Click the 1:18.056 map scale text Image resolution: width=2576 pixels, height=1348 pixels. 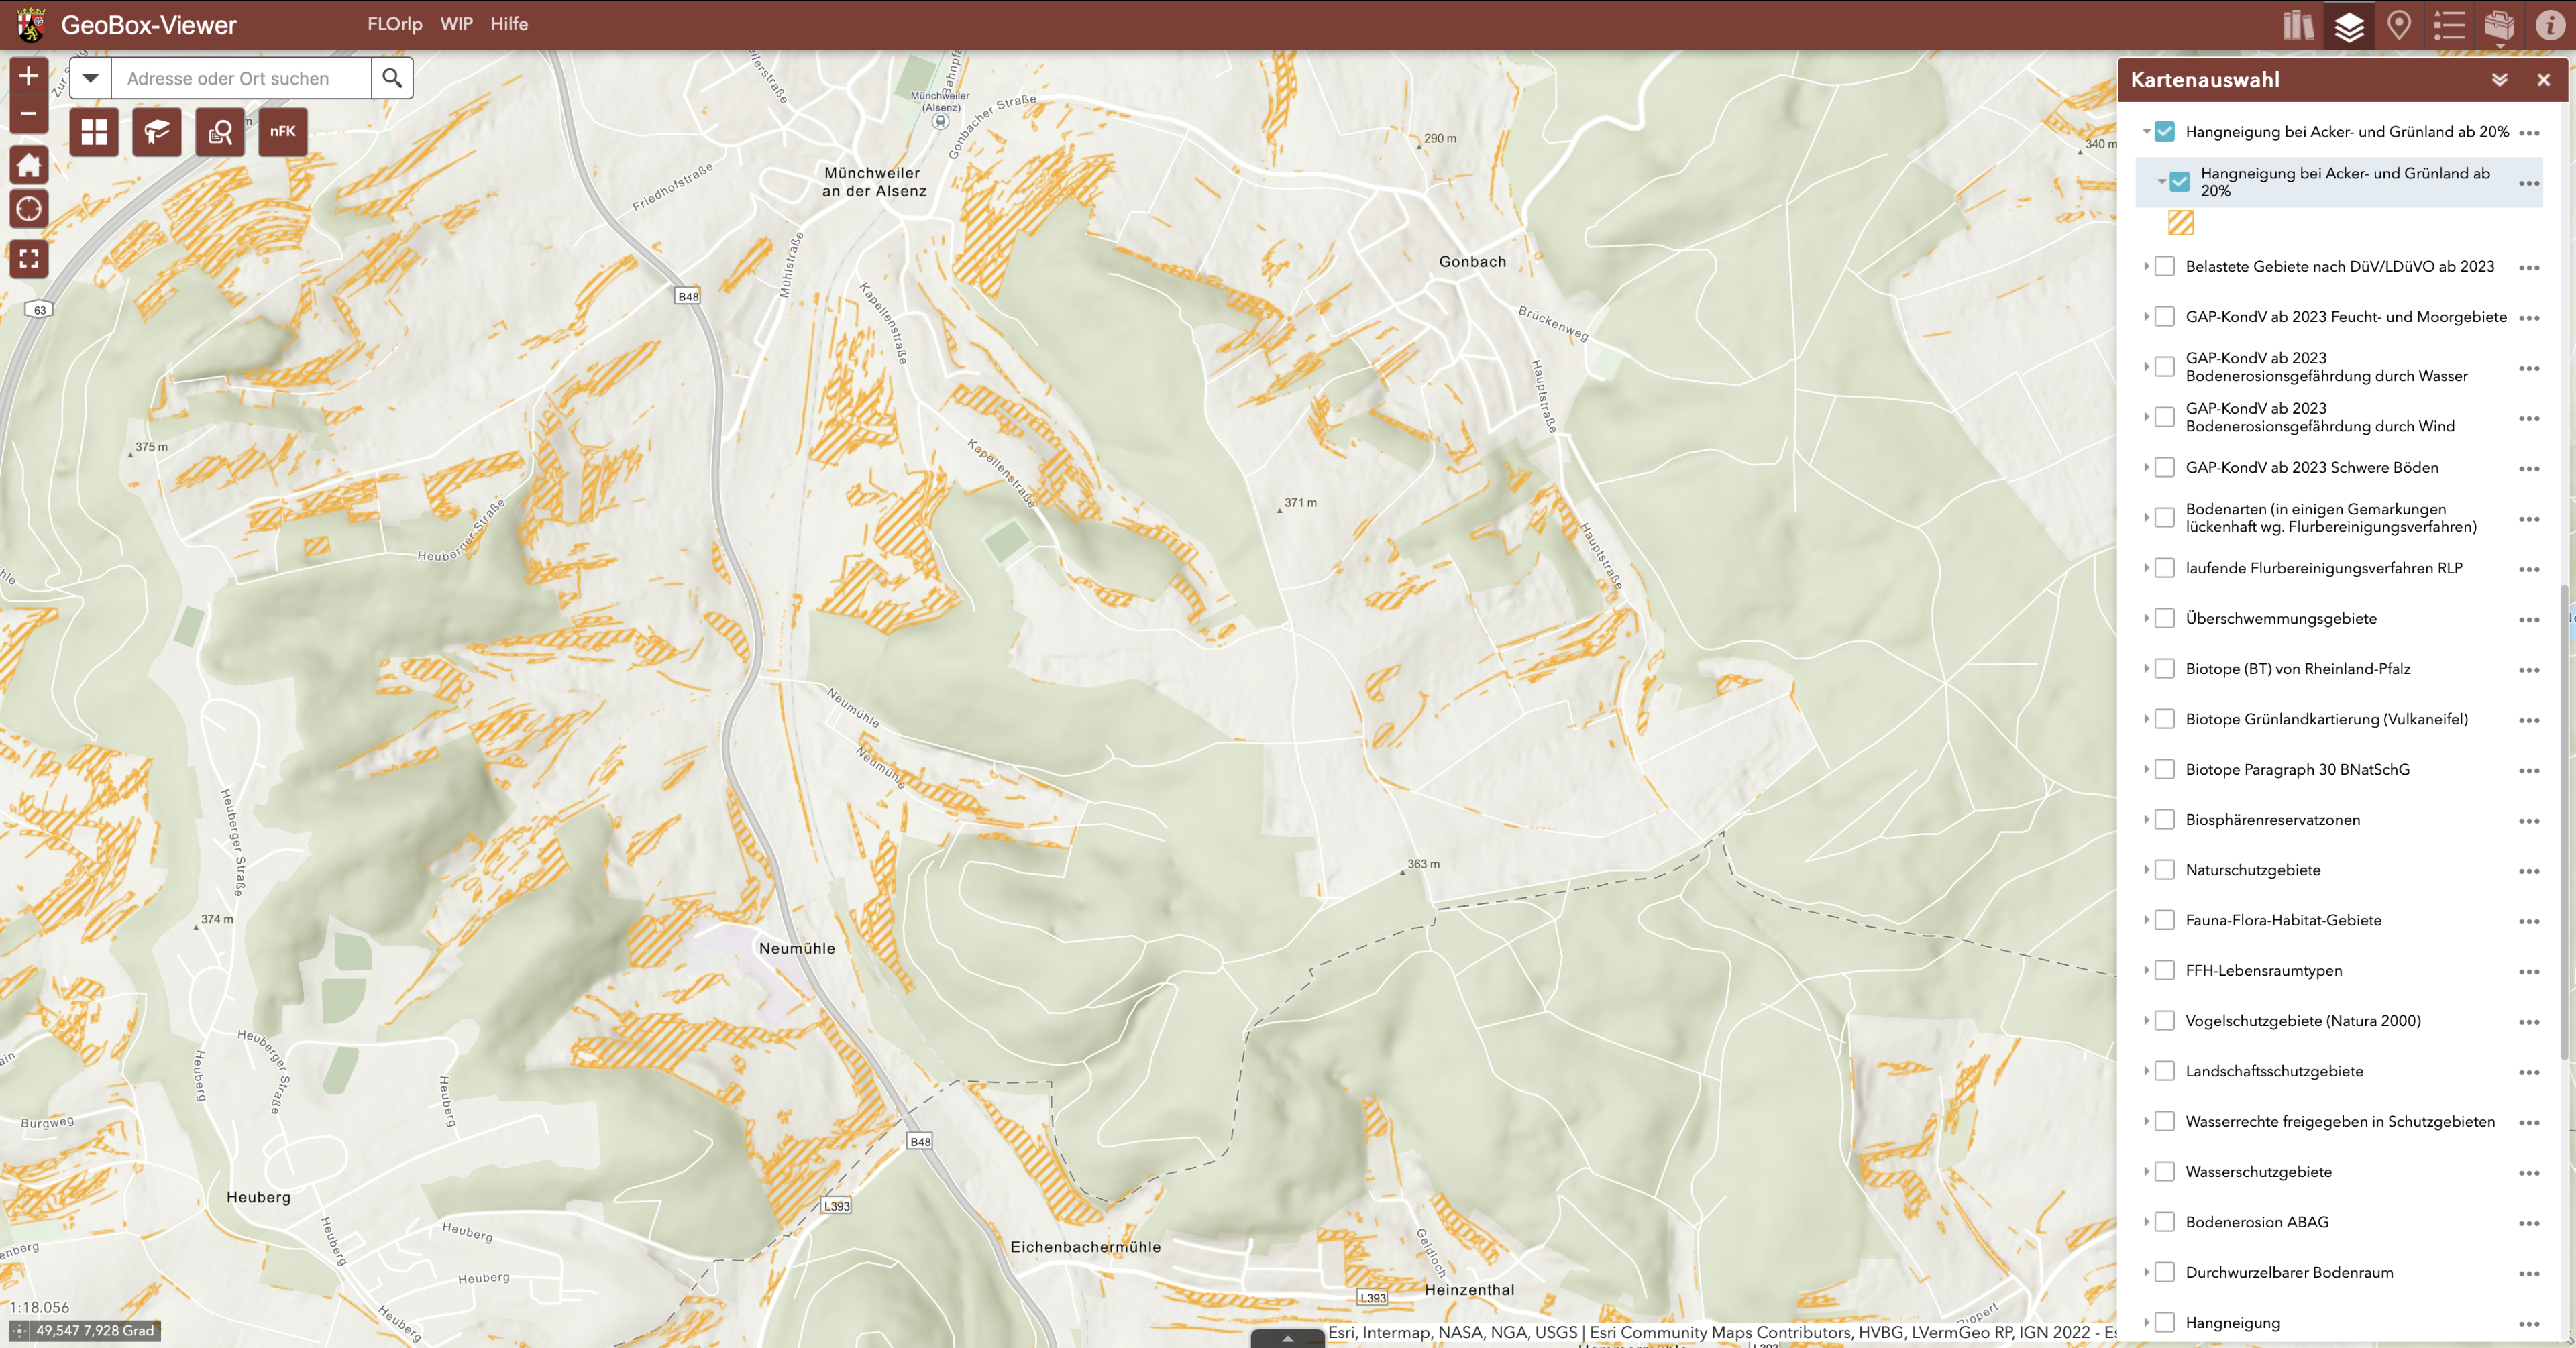tap(39, 1307)
